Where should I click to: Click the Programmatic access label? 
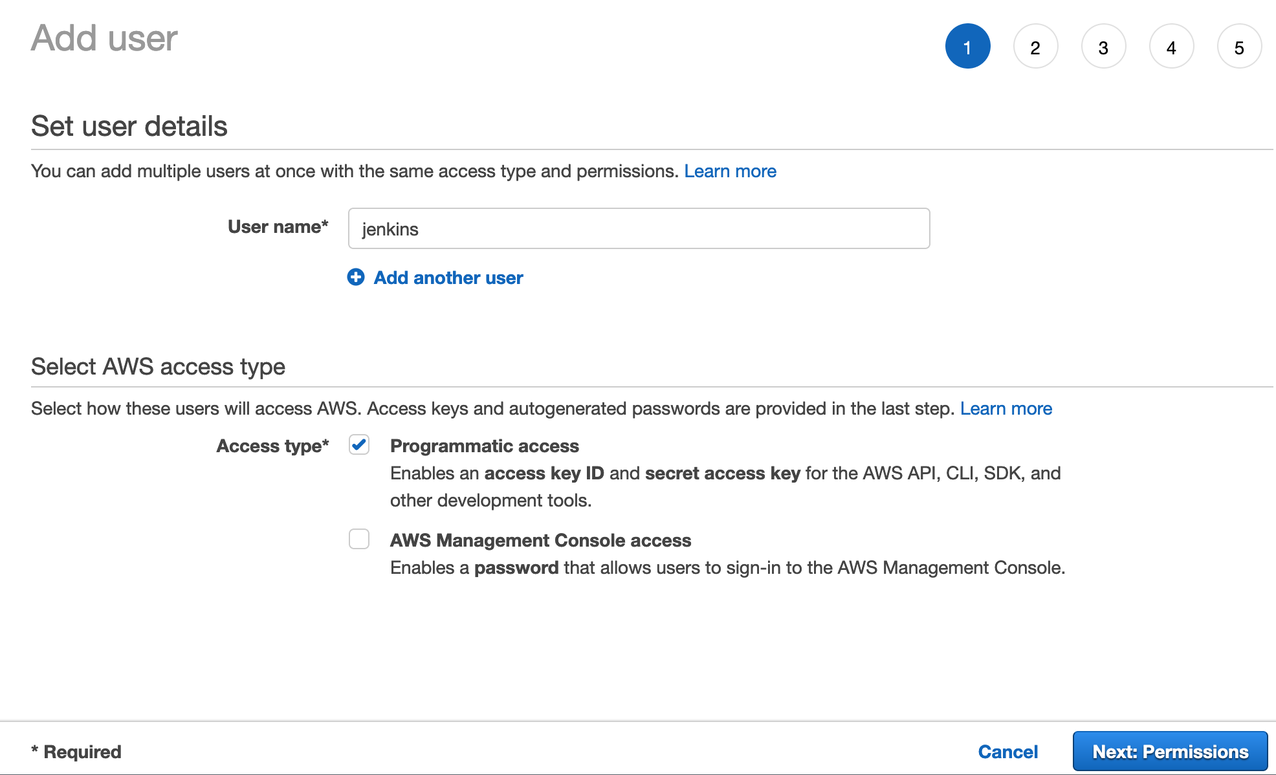[484, 446]
